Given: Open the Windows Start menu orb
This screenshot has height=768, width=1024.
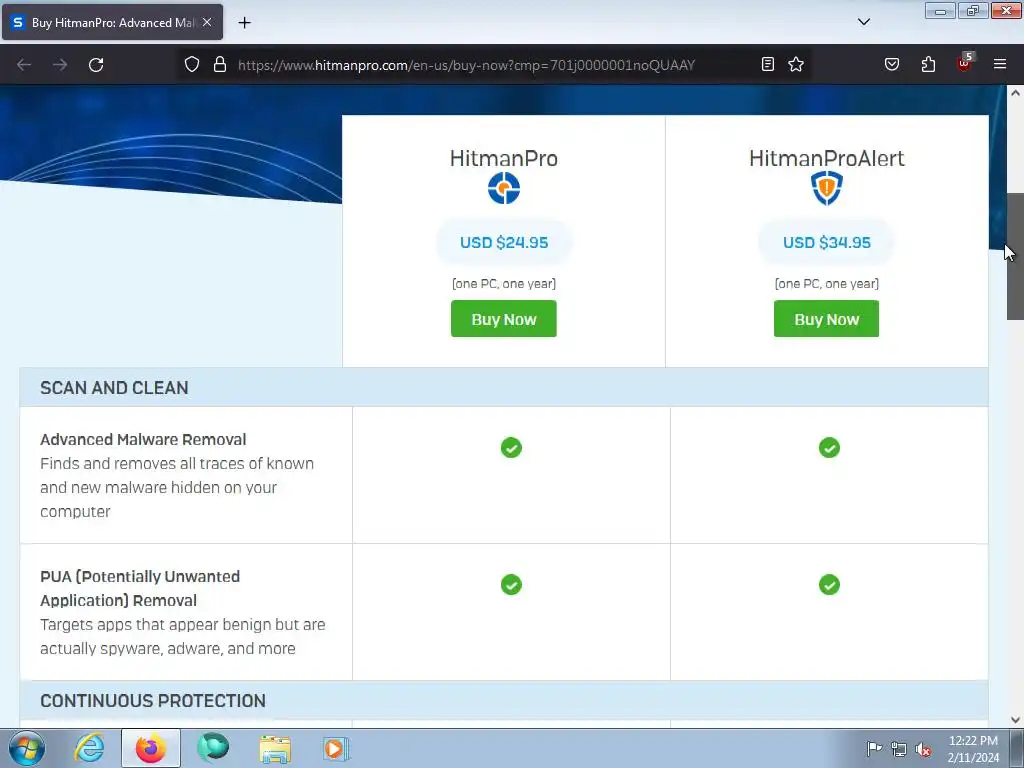Looking at the screenshot, I should coord(27,748).
